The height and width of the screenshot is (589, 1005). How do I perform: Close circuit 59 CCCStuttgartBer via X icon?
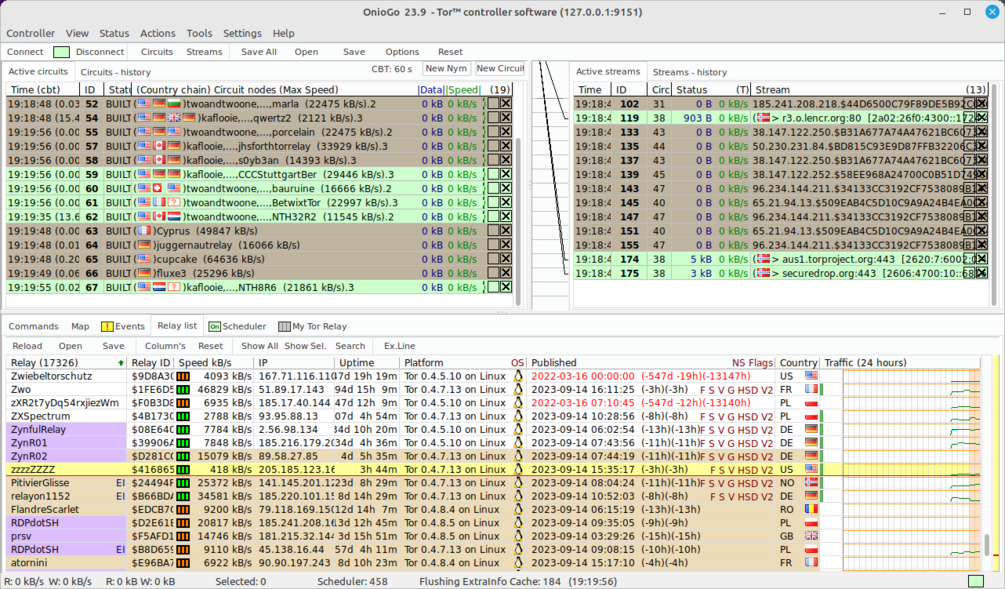point(506,174)
